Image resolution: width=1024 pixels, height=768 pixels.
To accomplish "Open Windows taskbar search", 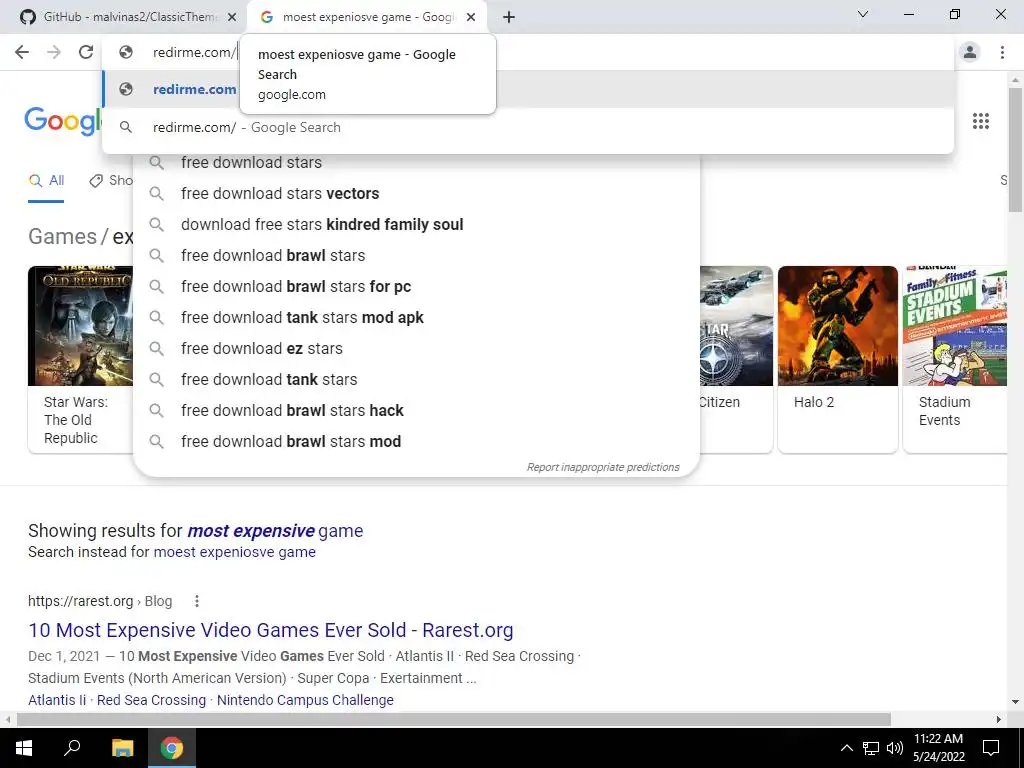I will [x=72, y=748].
